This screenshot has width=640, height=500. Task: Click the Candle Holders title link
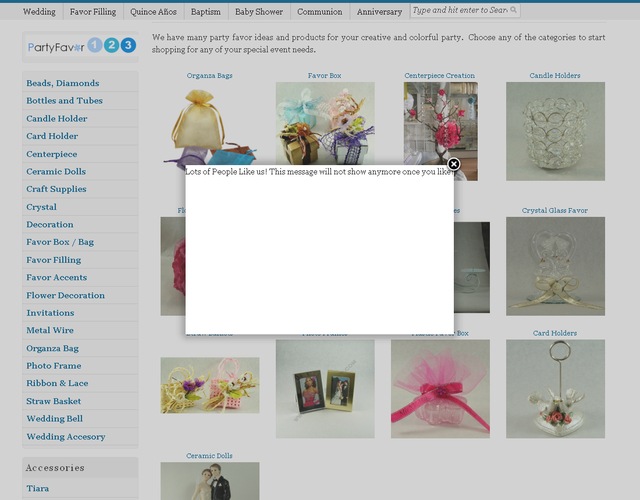[x=555, y=76]
